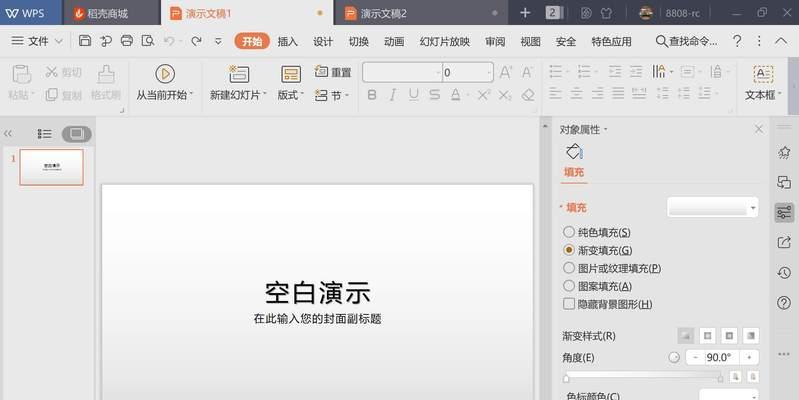Switch to outline view icon in slide panel

44,134
